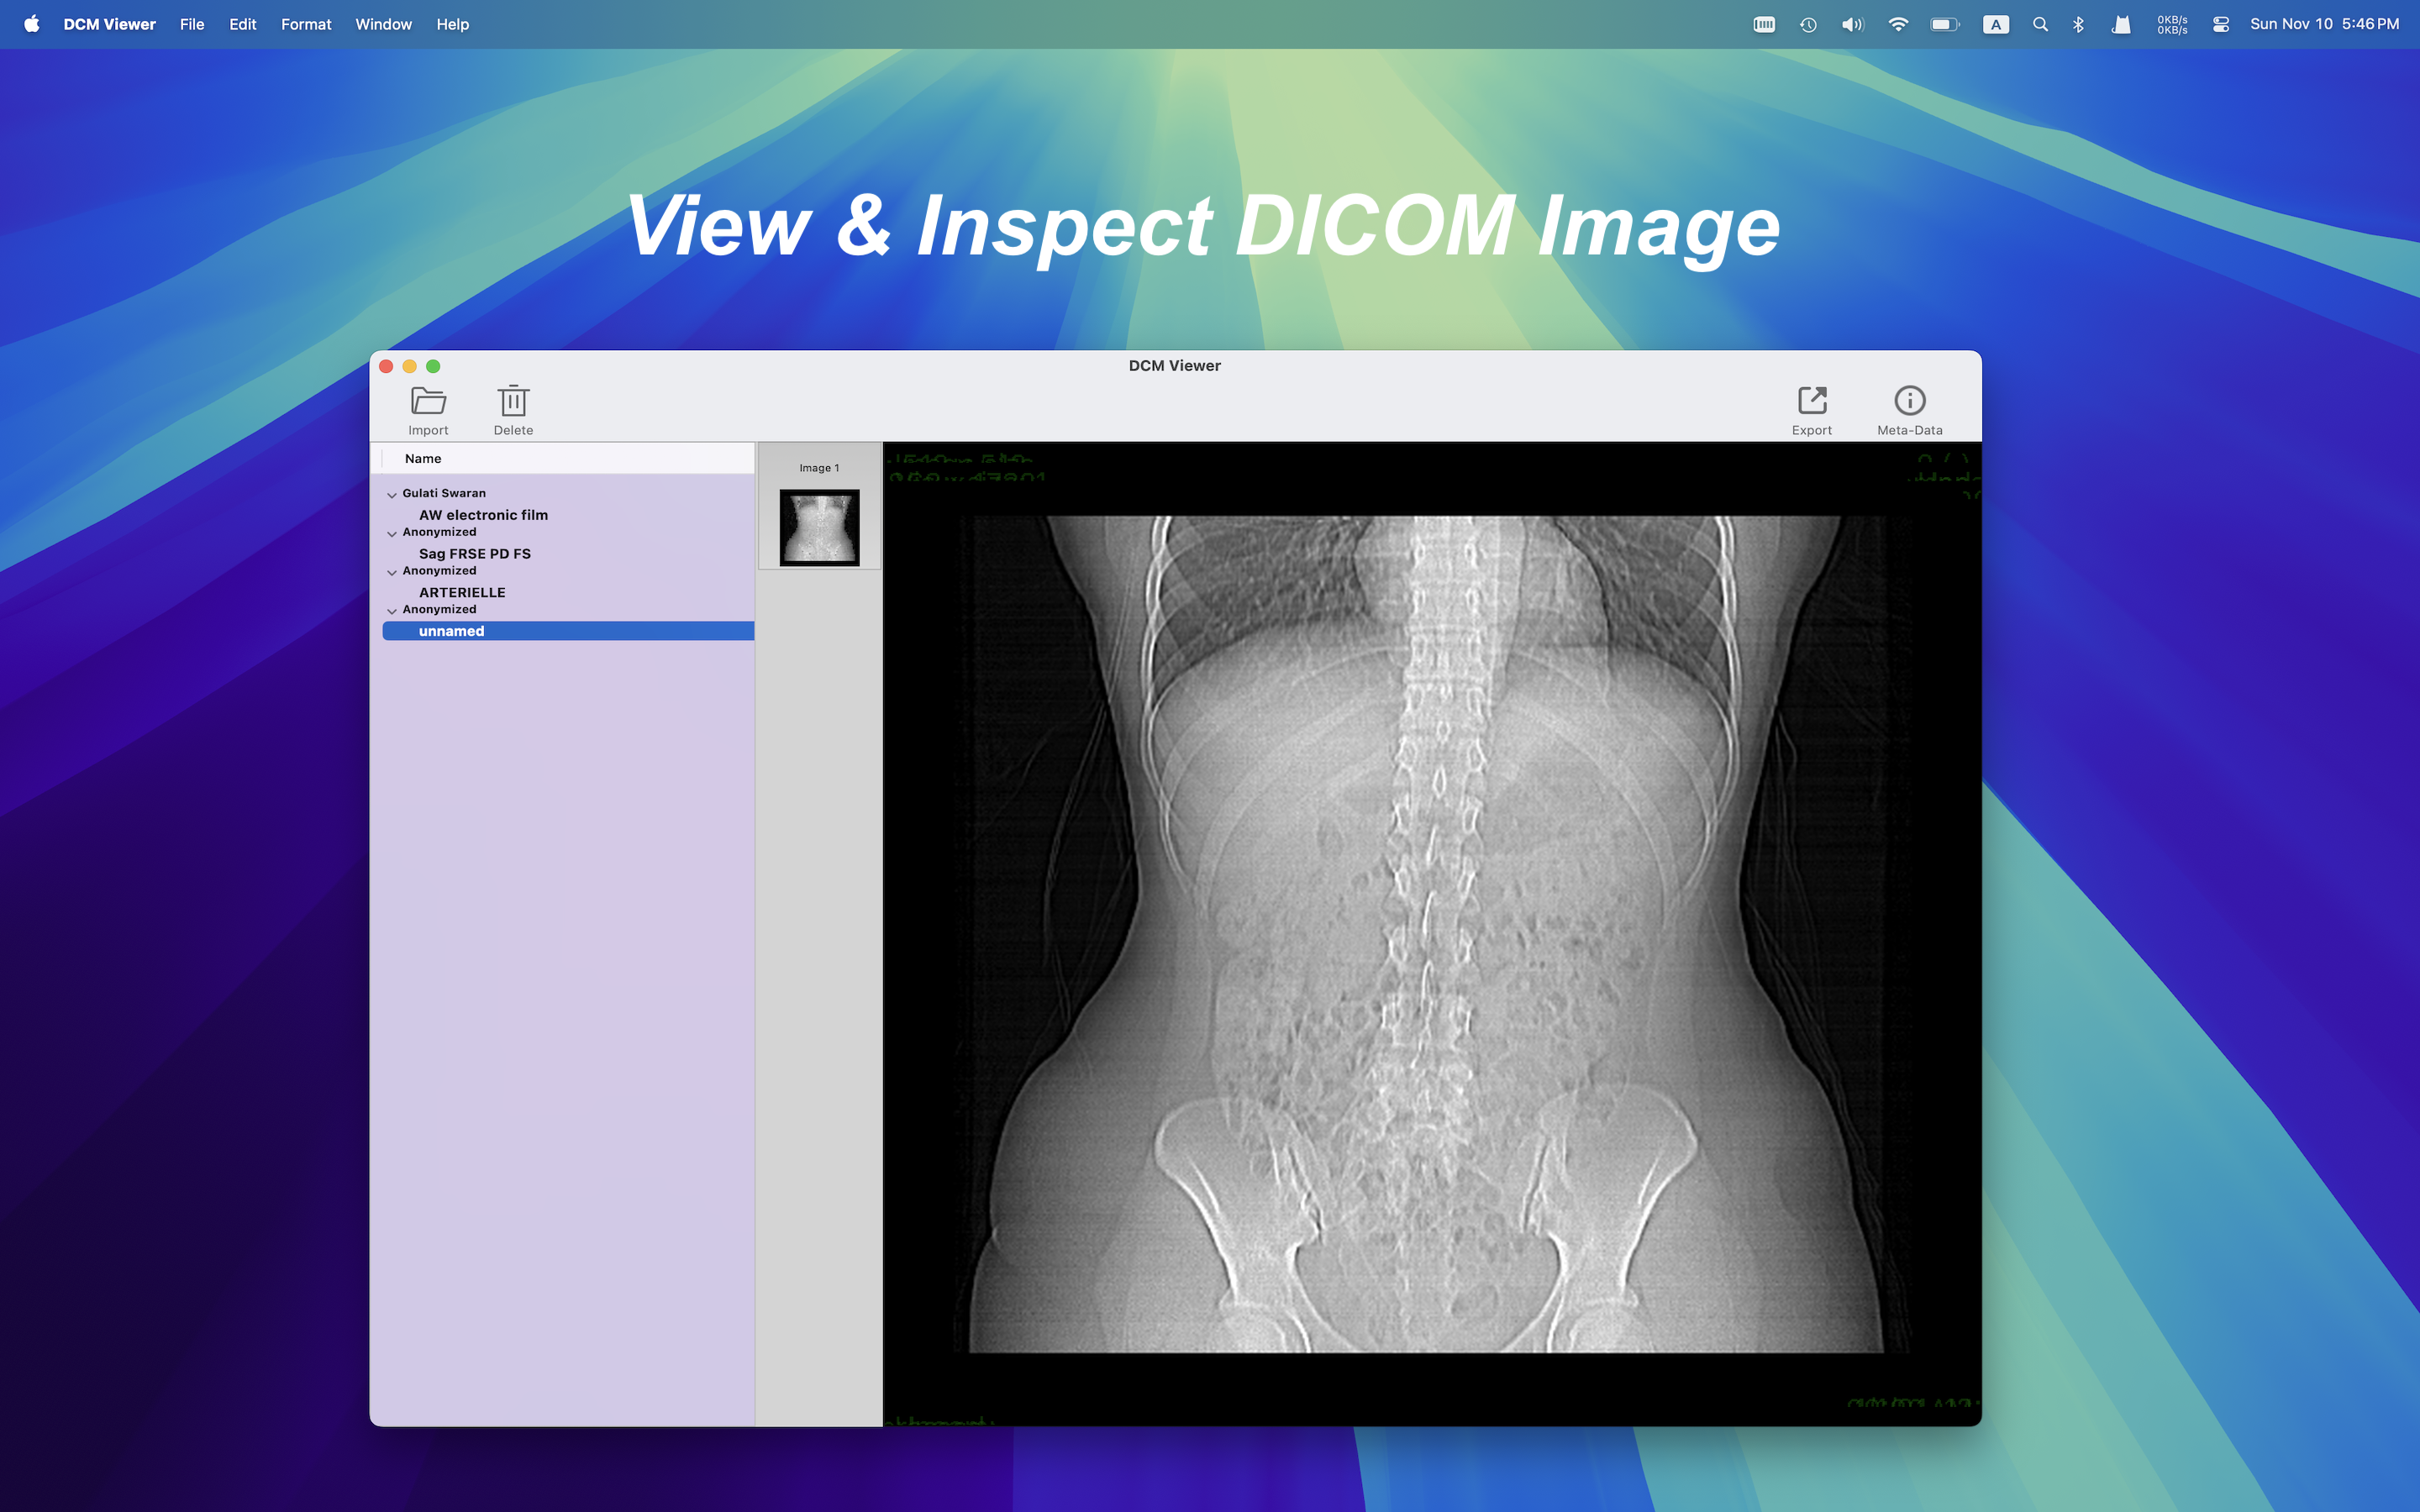The height and width of the screenshot is (1512, 2420).
Task: Click the date and time in menu bar
Action: 2324,24
